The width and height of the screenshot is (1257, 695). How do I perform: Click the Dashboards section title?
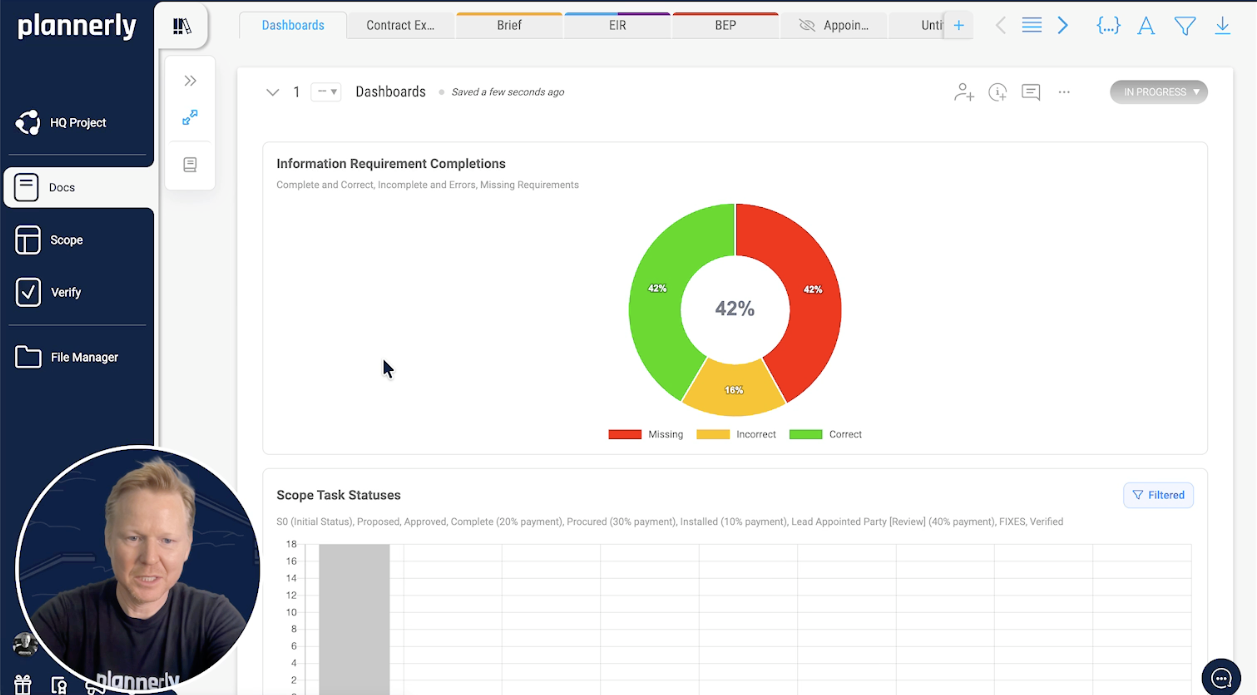(x=391, y=92)
